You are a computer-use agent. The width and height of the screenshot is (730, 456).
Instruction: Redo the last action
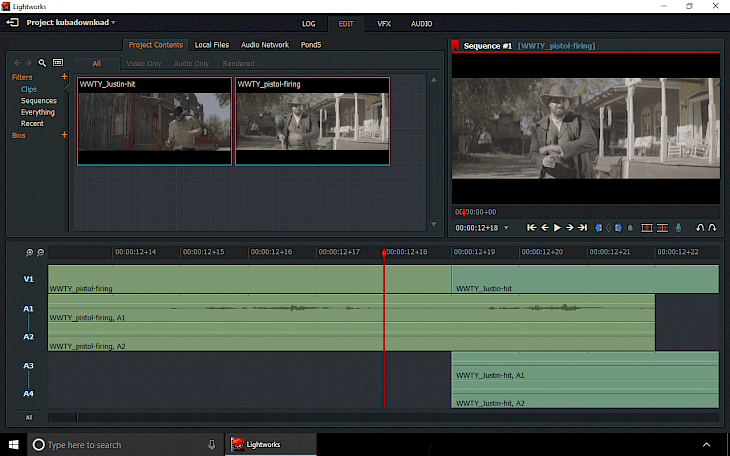tap(712, 227)
